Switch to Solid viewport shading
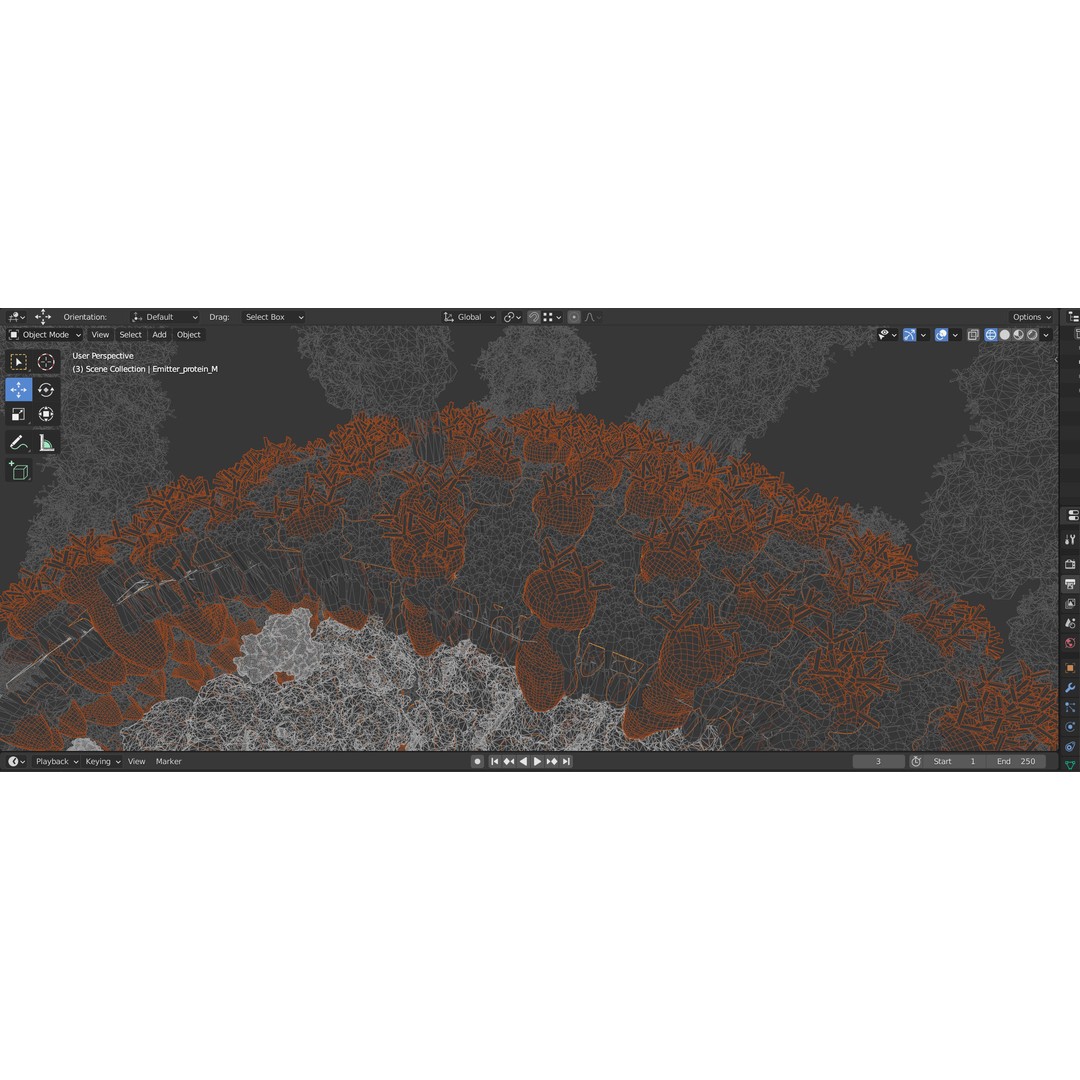Screen dimensions: 1080x1080 (x=1004, y=335)
